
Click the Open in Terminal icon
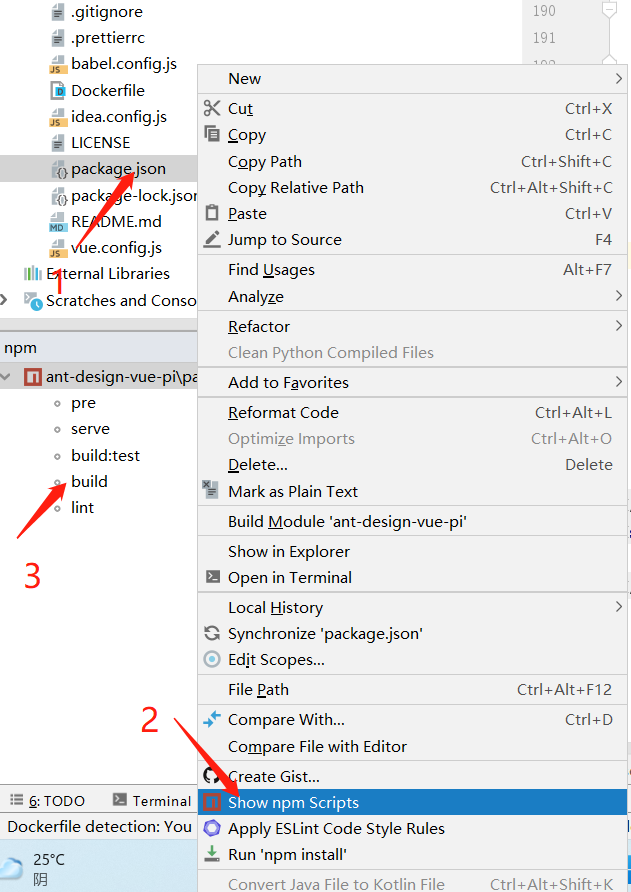click(x=212, y=577)
